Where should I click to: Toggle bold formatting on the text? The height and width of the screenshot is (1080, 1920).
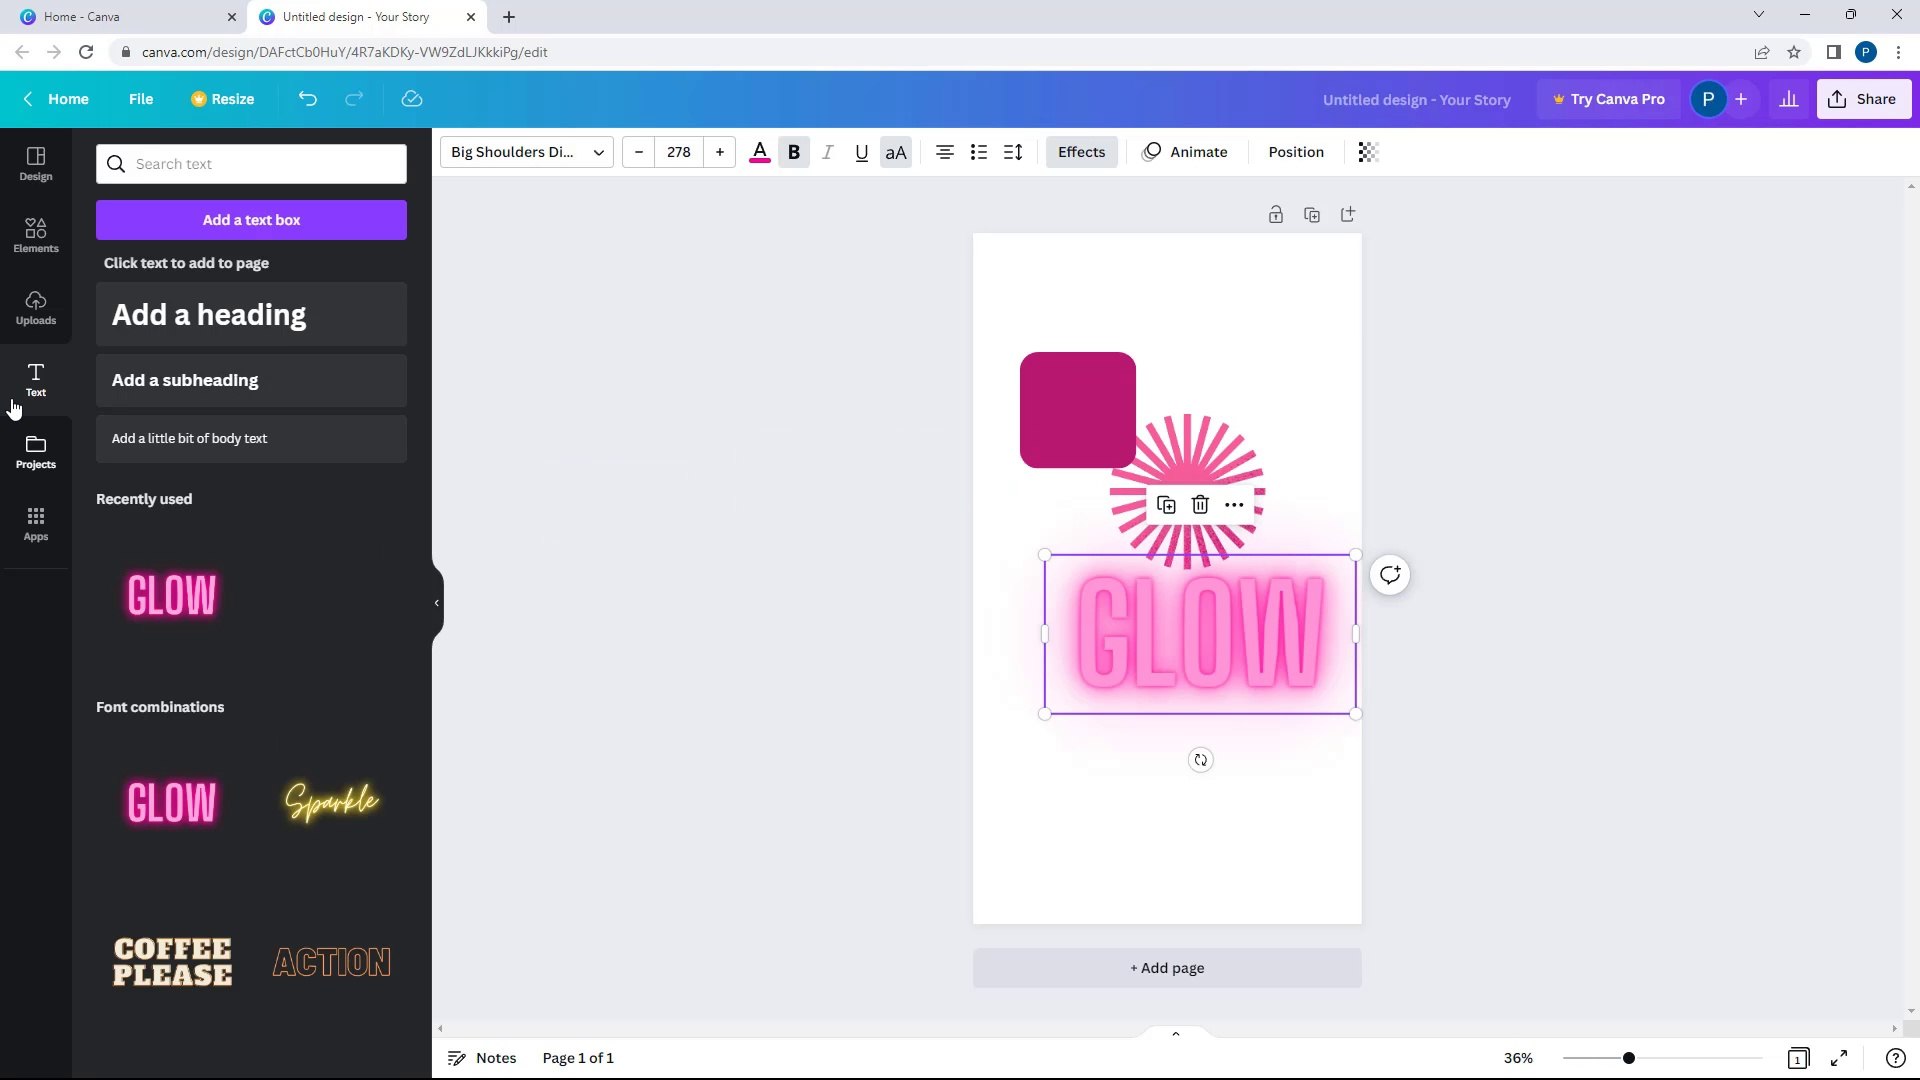pos(793,152)
